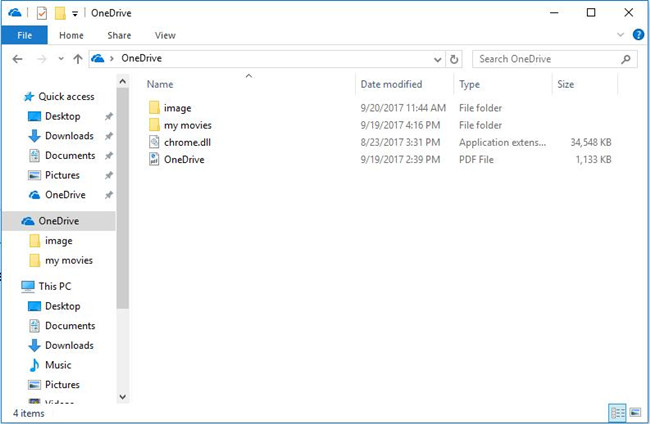650x424 pixels.
Task: Click the New folder icon in quick access toolbar
Action: (60, 13)
